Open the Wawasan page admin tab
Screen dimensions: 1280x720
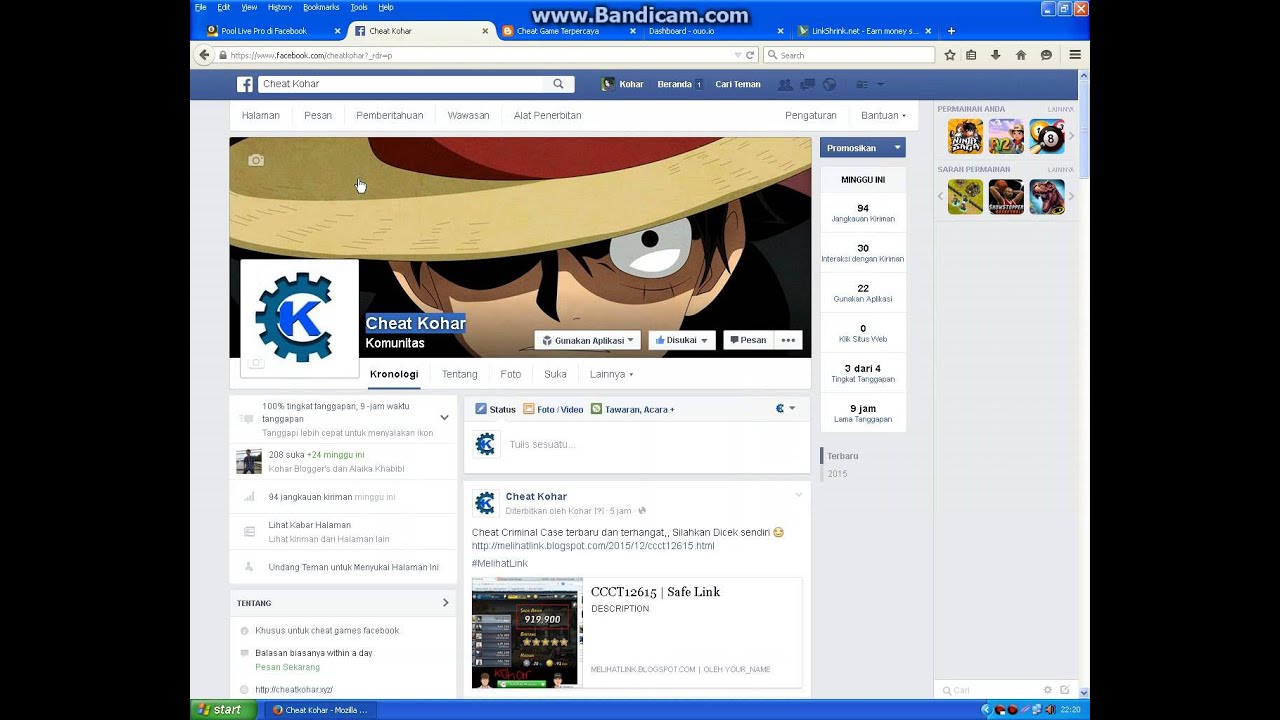(x=468, y=115)
